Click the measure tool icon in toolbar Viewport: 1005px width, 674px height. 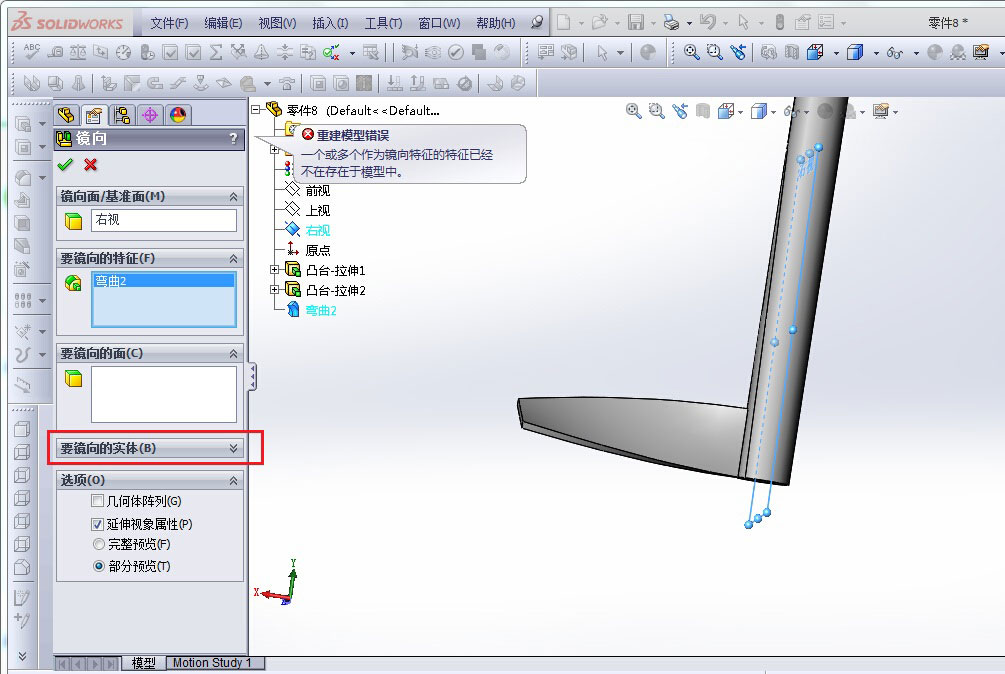[55, 53]
